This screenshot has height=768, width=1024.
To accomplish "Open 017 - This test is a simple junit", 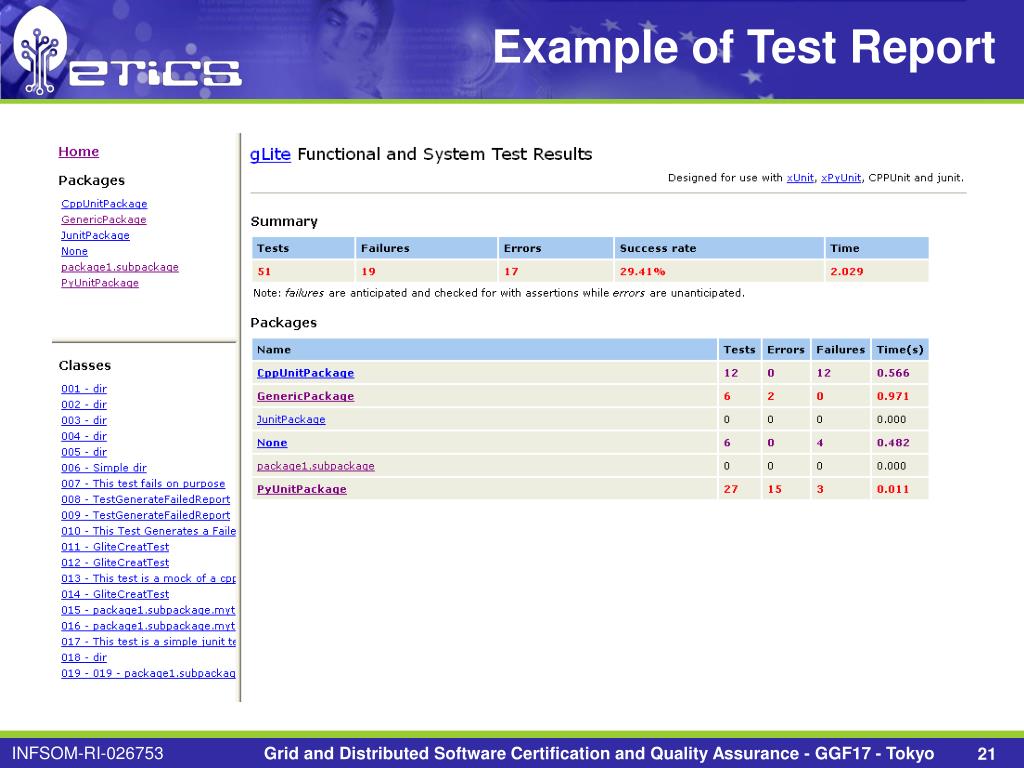I will coord(148,641).
